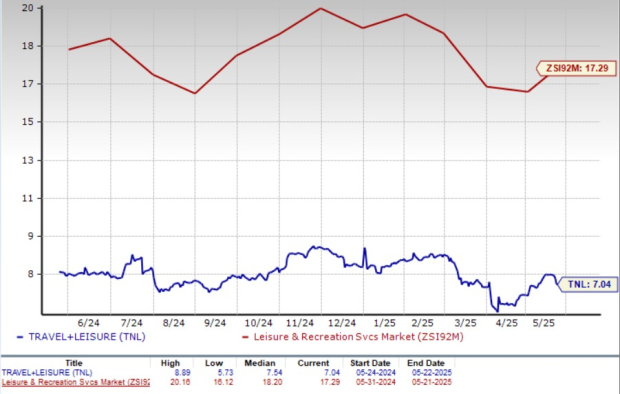Screen dimensions: 620x394
Task: Click the High column header
Action: 170,363
